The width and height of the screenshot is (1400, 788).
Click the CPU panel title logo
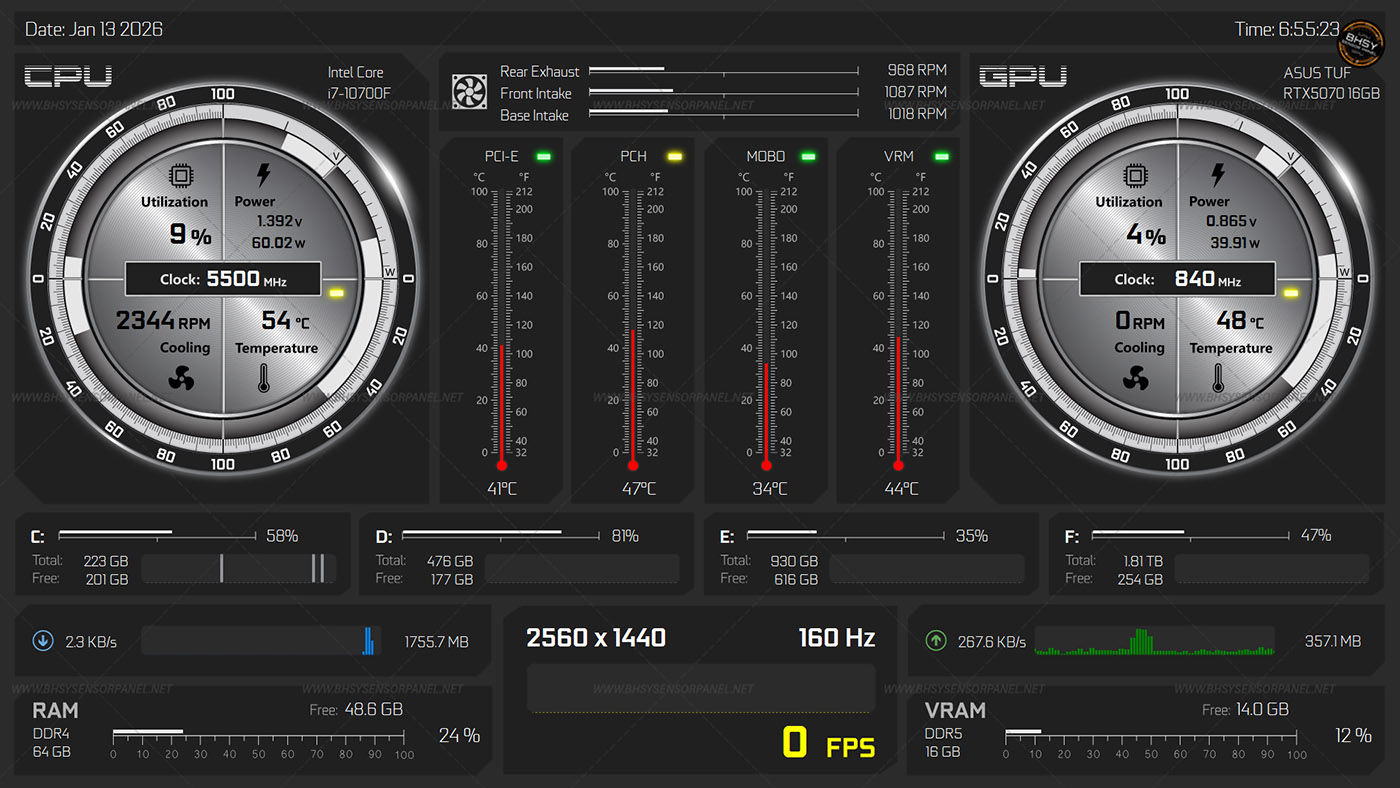[68, 76]
